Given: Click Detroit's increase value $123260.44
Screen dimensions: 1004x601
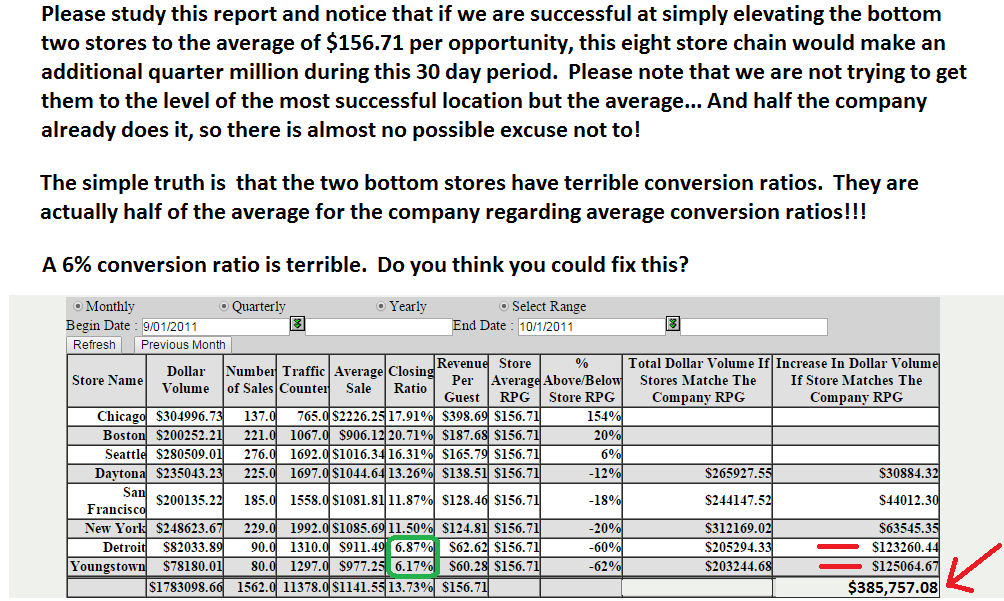Looking at the screenshot, I should 856,548.
